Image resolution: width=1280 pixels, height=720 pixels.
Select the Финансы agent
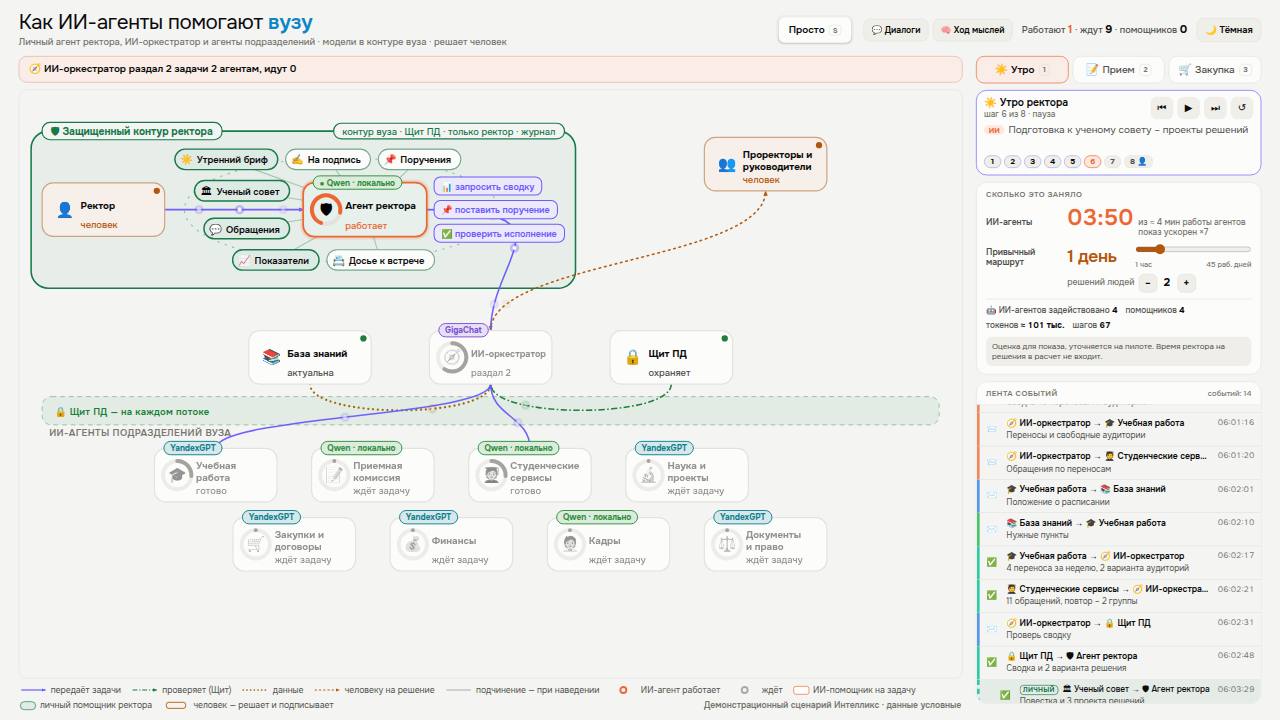[451, 544]
